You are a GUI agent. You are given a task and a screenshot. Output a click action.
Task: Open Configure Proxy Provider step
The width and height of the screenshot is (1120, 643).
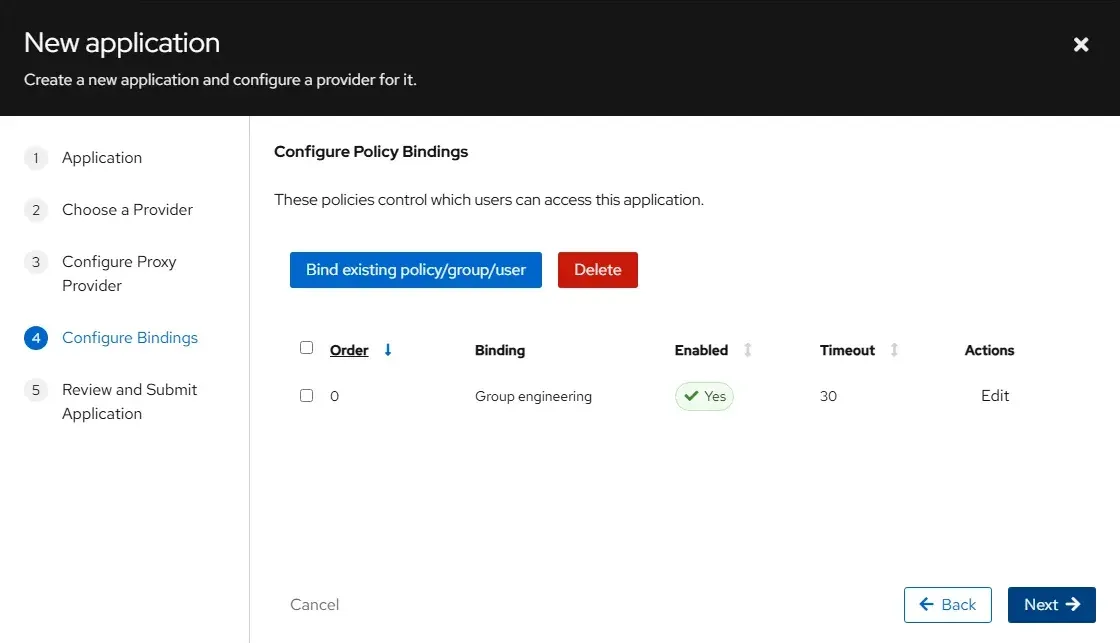pos(119,274)
